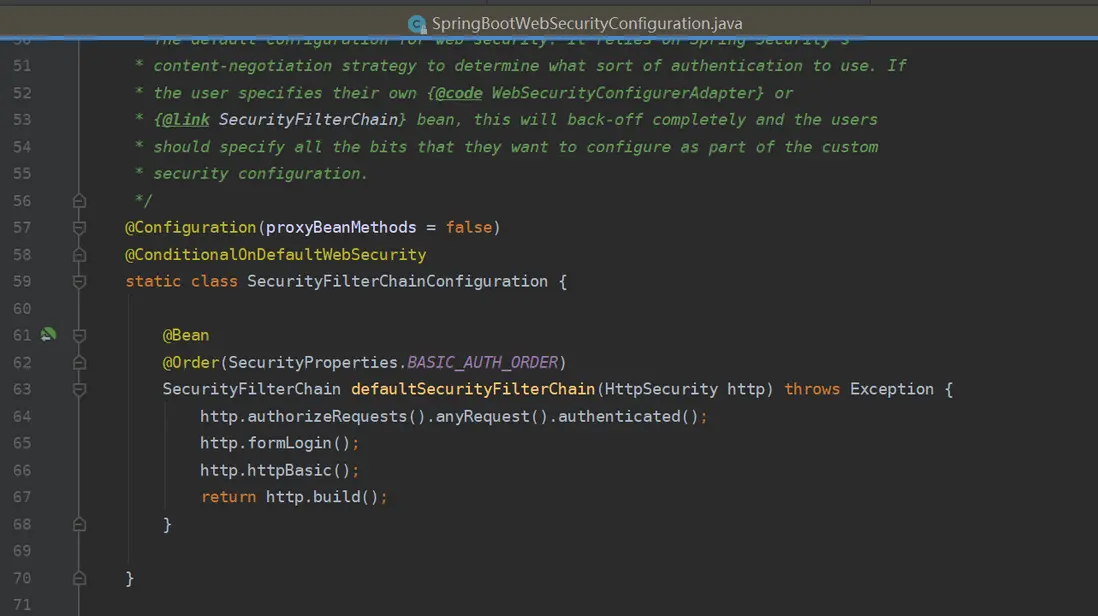Click fold end marker at line 70
Image resolution: width=1098 pixels, height=616 pixels.
coord(79,578)
